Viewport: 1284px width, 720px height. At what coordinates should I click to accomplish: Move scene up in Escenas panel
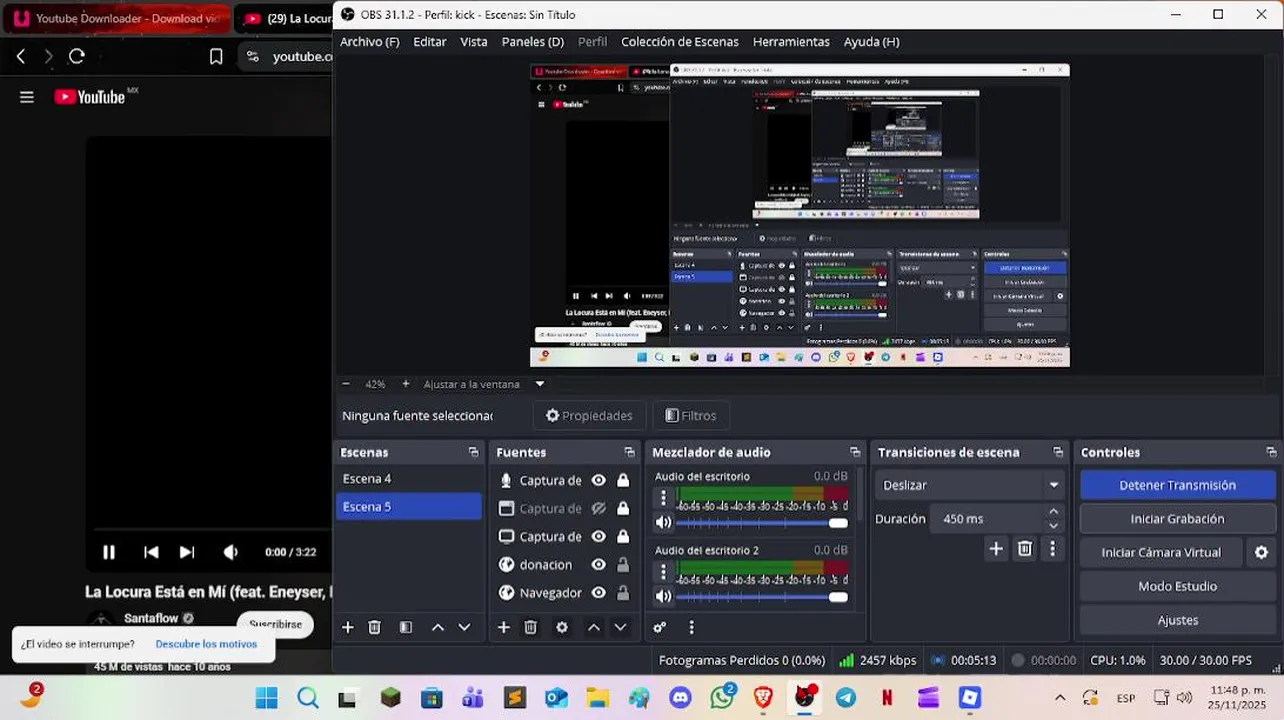pos(437,627)
